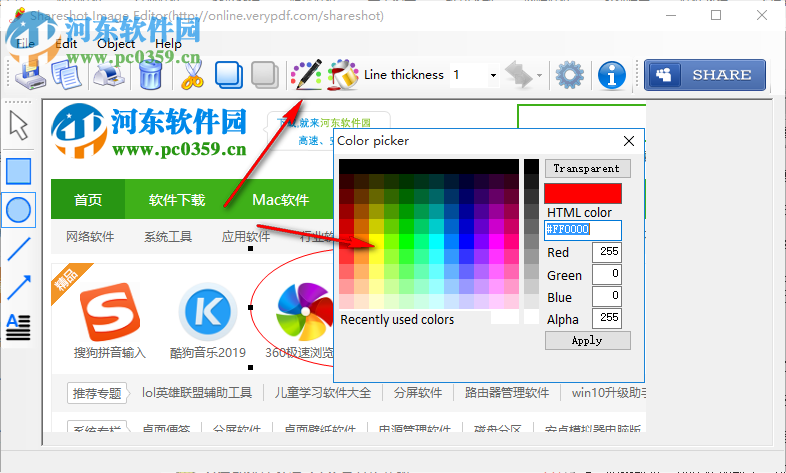The width and height of the screenshot is (786, 473).
Task: Click the 首页 tab in the image
Action: (88, 199)
